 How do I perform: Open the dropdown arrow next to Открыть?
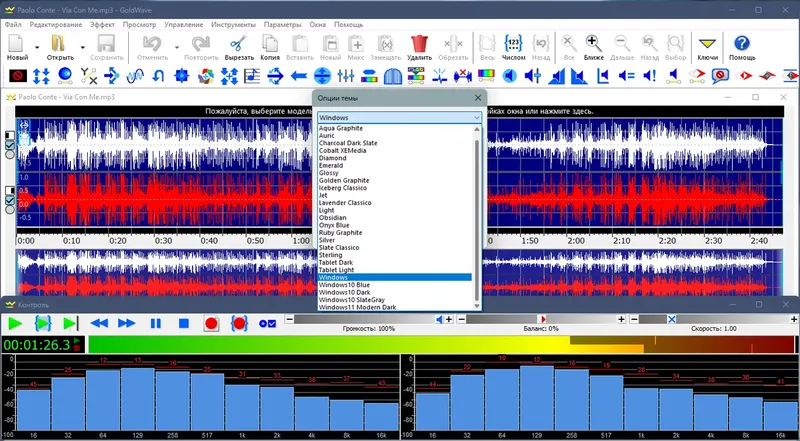click(x=83, y=46)
